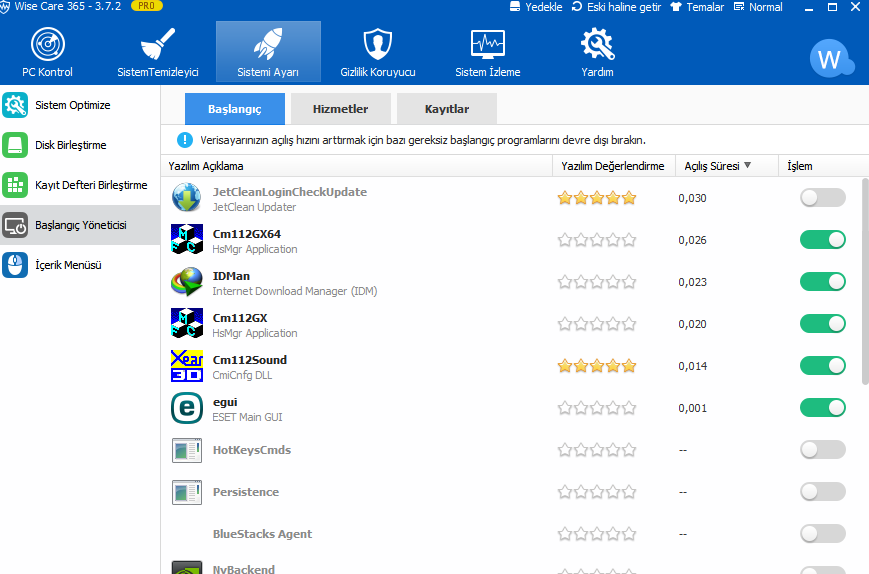This screenshot has height=574, width=869.
Task: Click Kayıt Defteri Birleştirme sidebar icon
Action: [x=15, y=185]
